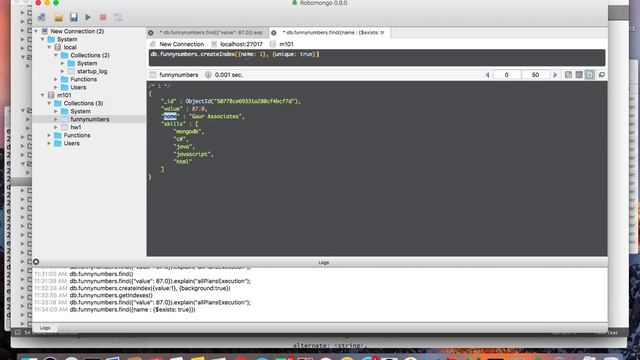Select the local database tree item

tap(70, 47)
